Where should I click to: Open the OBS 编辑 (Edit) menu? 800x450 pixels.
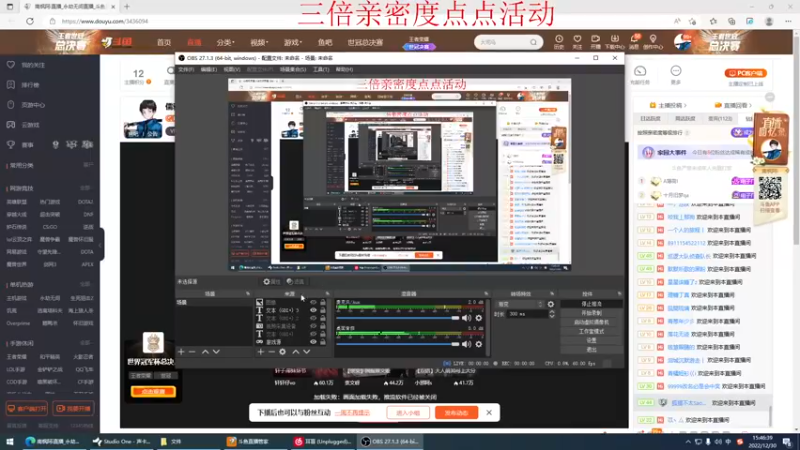click(208, 69)
